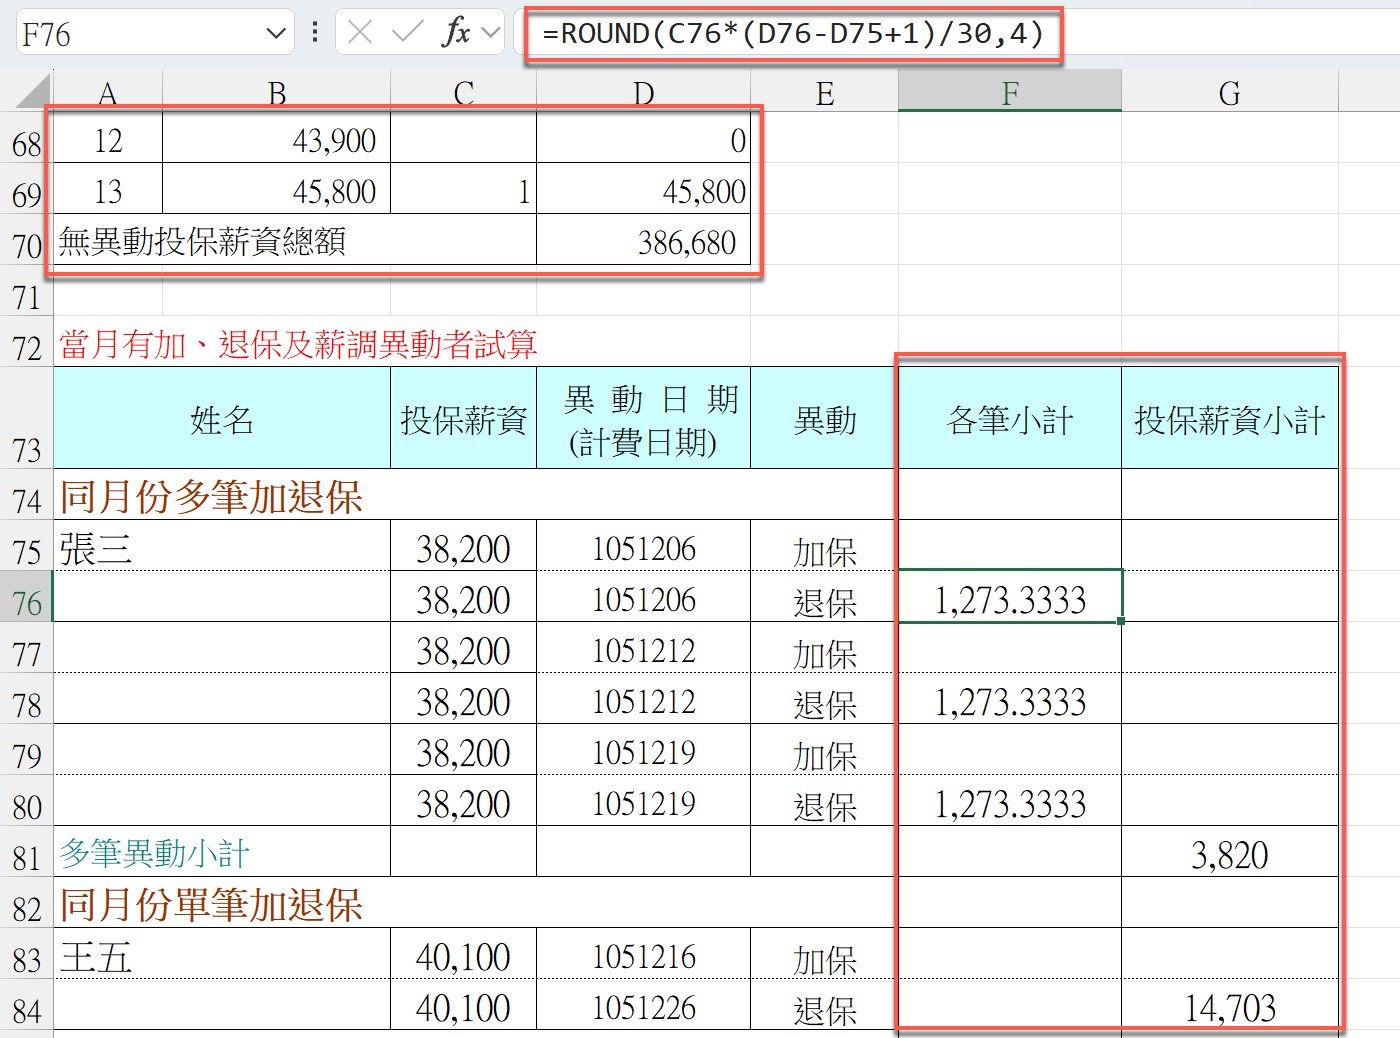Select the 張三 name cell
Image resolution: width=1400 pixels, height=1038 pixels.
(220, 549)
